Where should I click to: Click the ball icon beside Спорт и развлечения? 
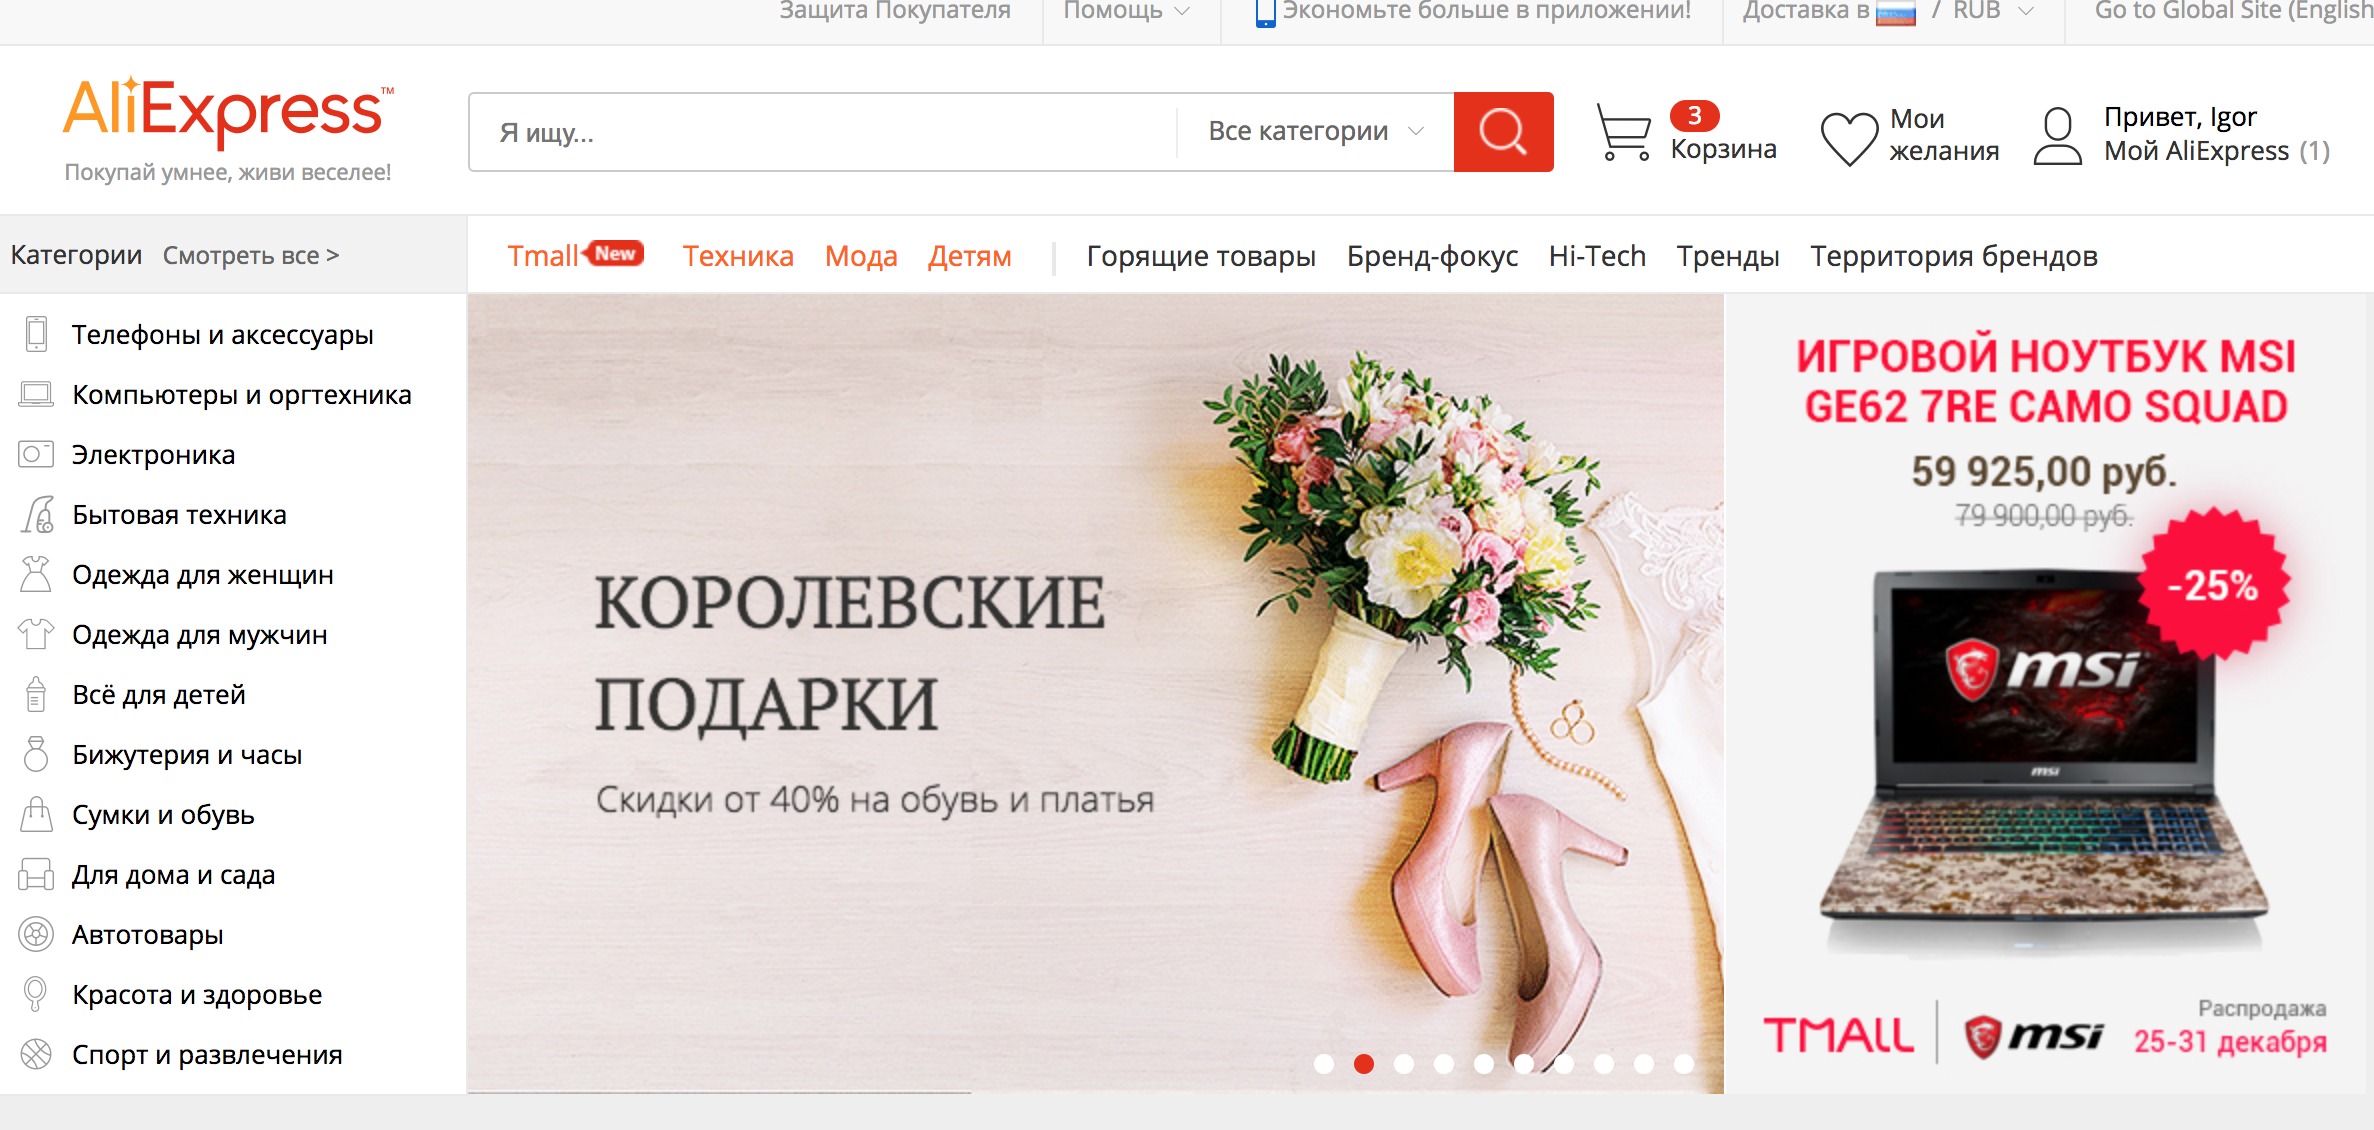(36, 1054)
